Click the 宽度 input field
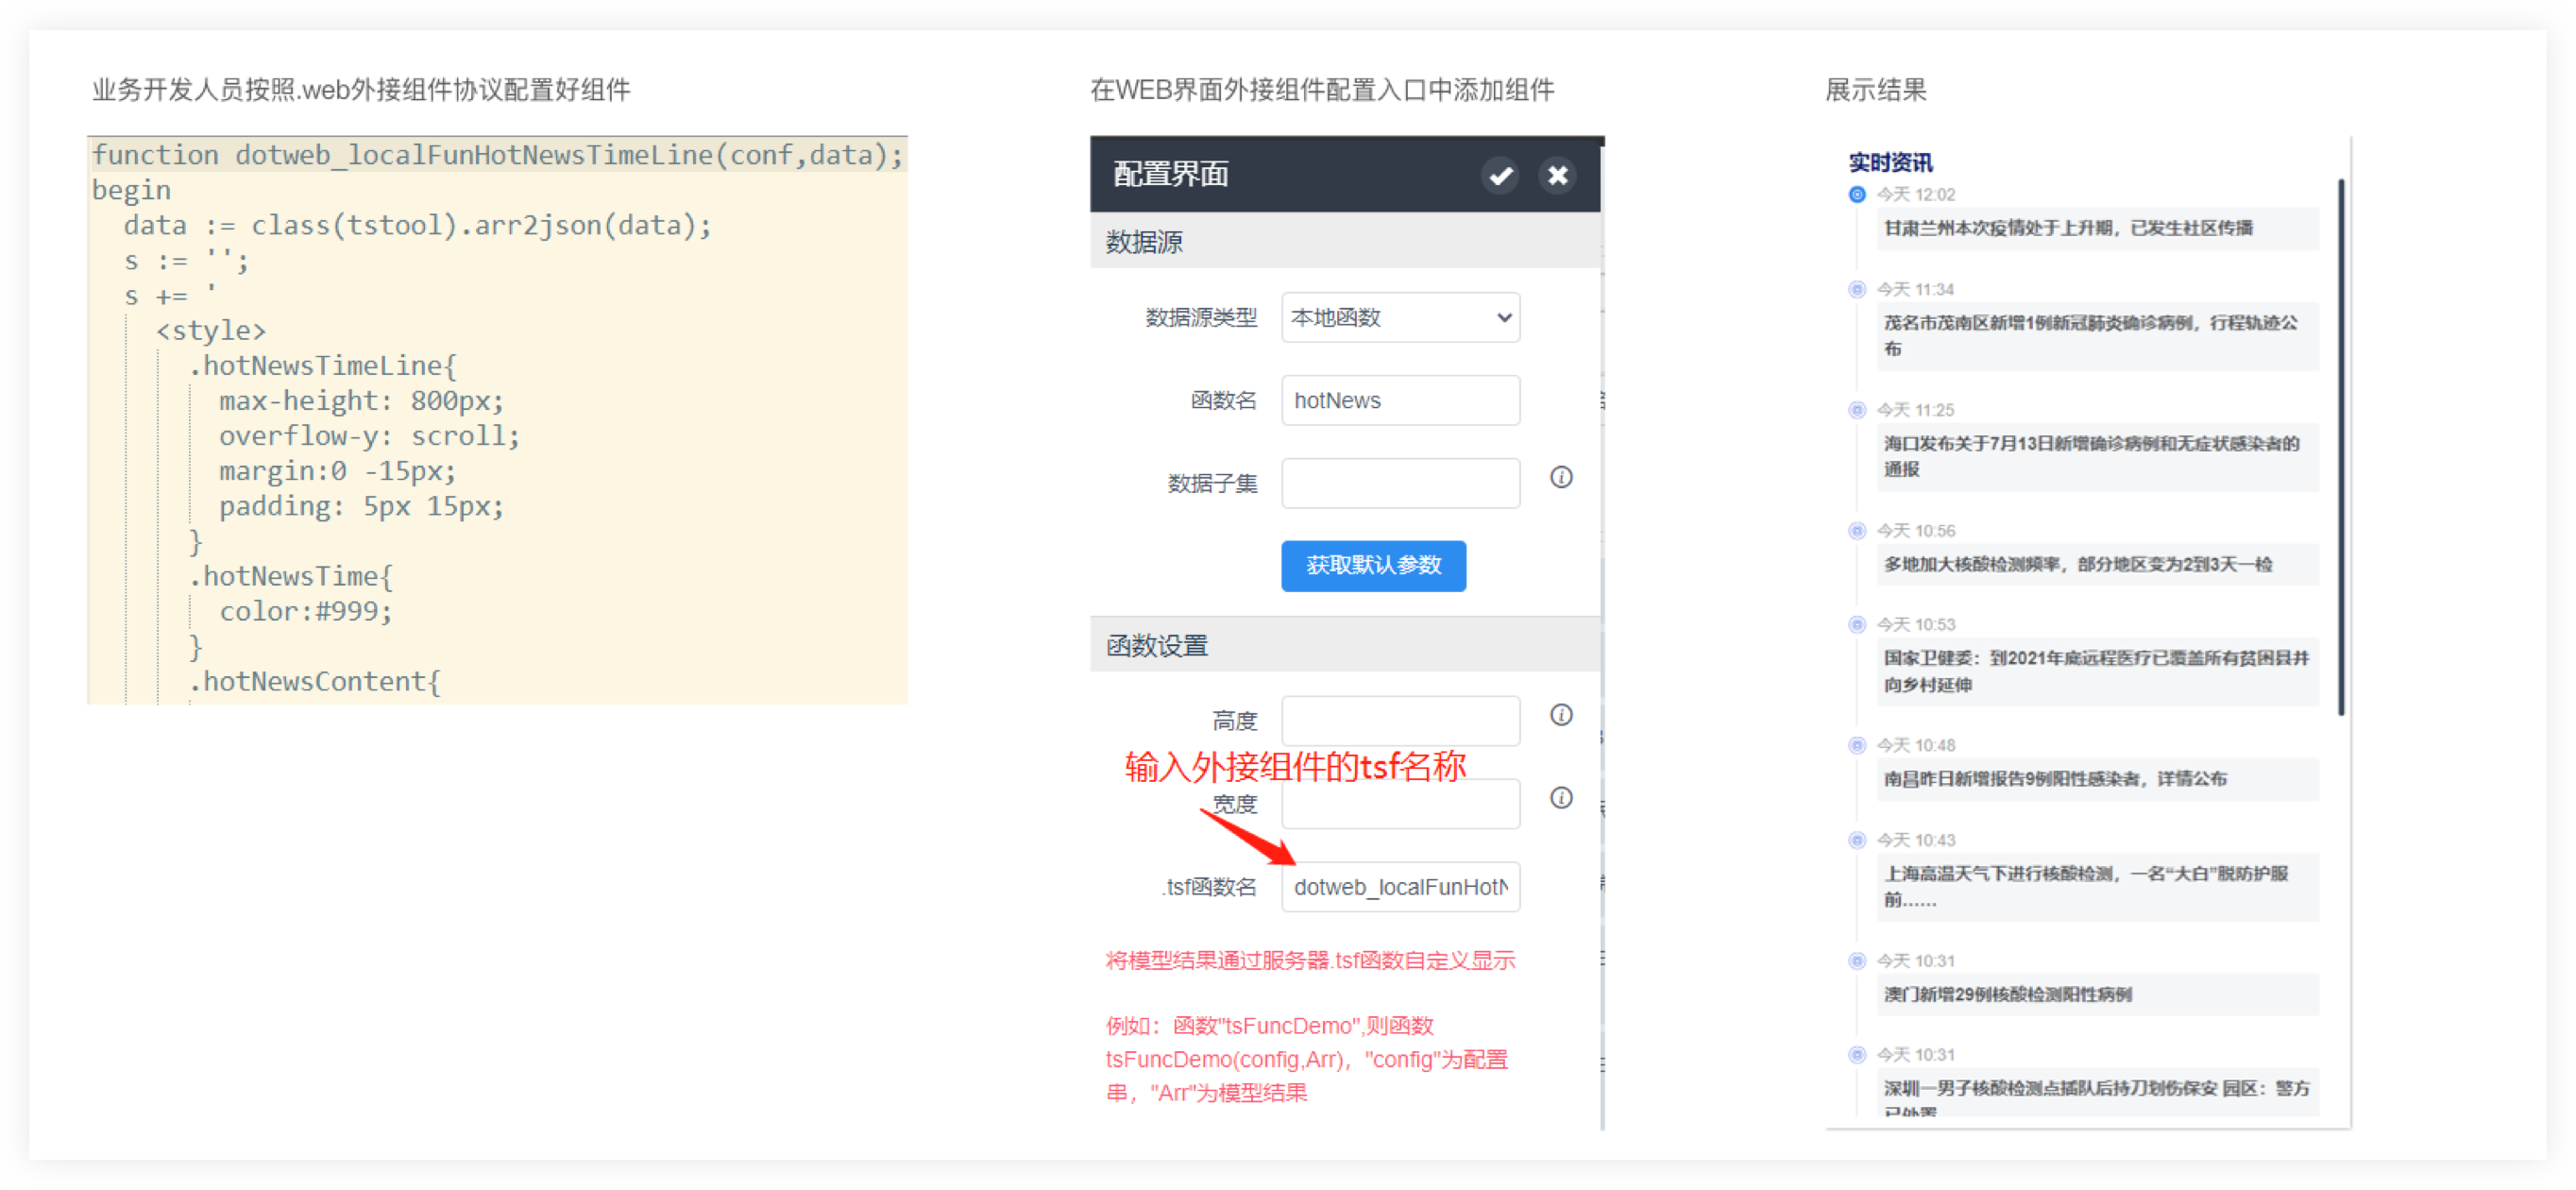Viewport: 2576px width, 1190px height. pyautogui.click(x=1400, y=804)
